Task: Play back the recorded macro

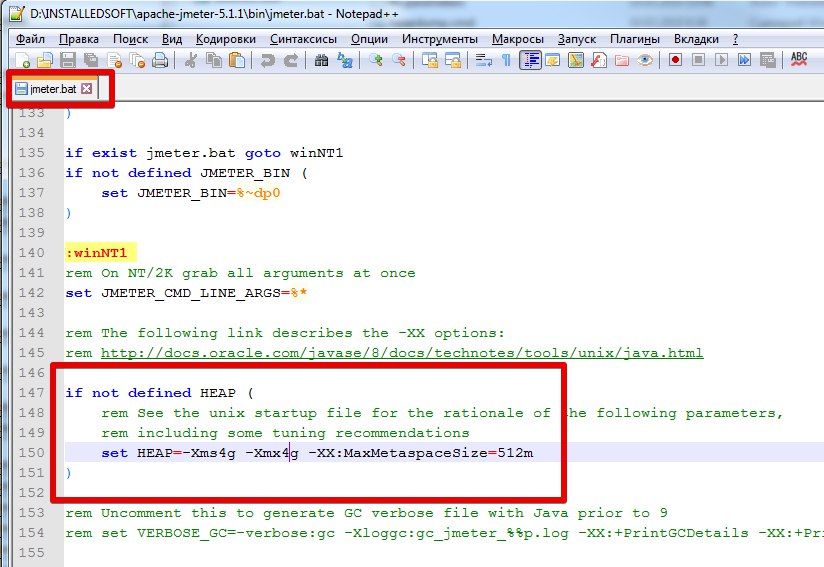Action: coord(722,60)
